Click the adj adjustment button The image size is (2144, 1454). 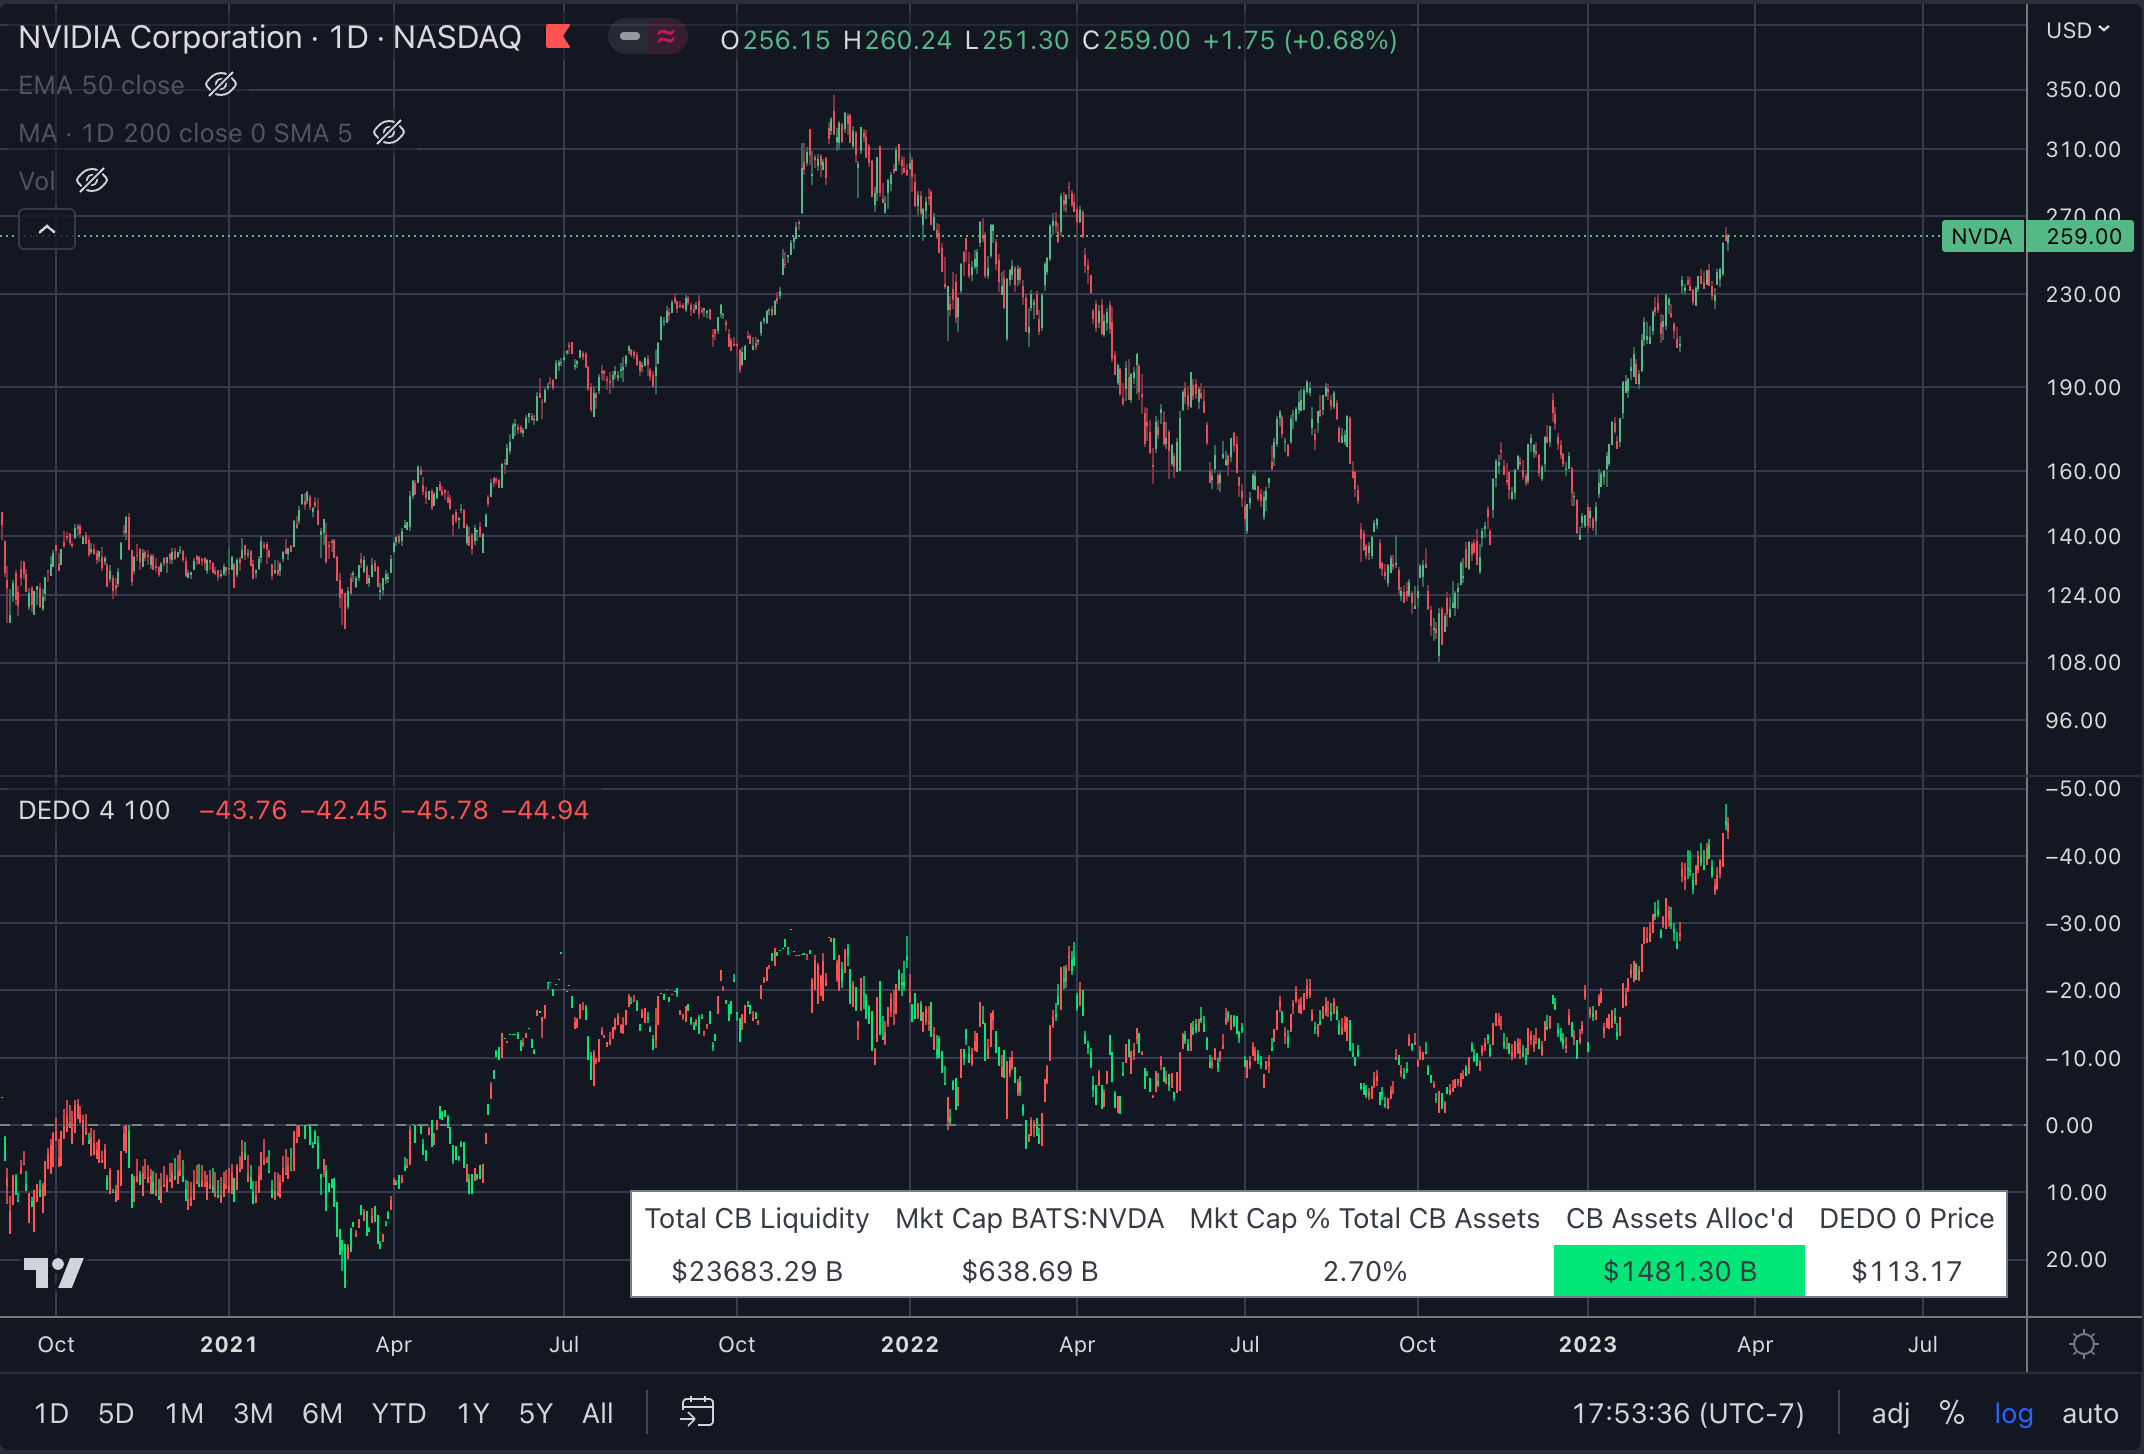tap(1890, 1413)
